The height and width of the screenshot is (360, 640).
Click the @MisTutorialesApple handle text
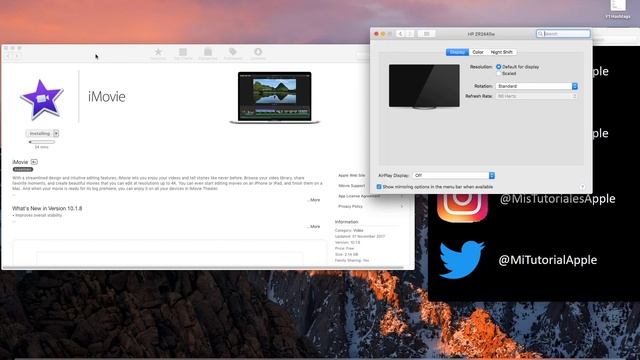pos(558,198)
